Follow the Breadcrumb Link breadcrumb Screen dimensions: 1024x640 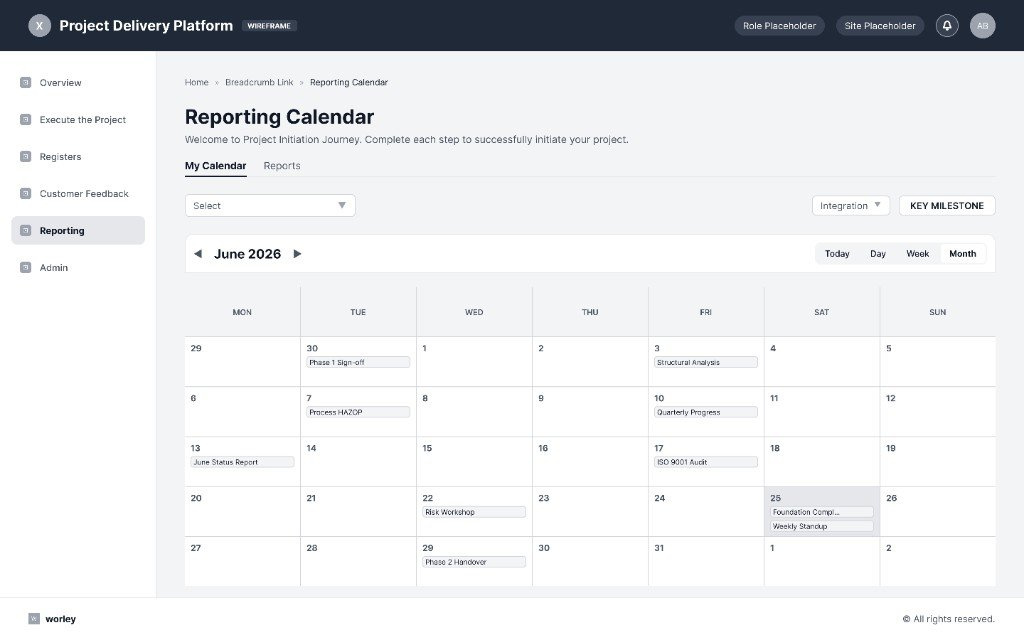259,82
